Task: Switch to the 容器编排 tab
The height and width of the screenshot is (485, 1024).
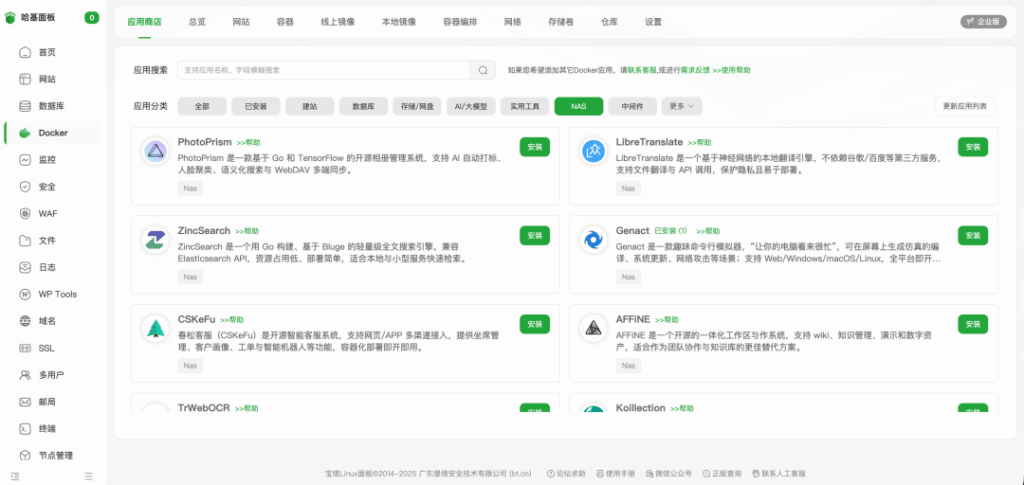Action: click(460, 21)
